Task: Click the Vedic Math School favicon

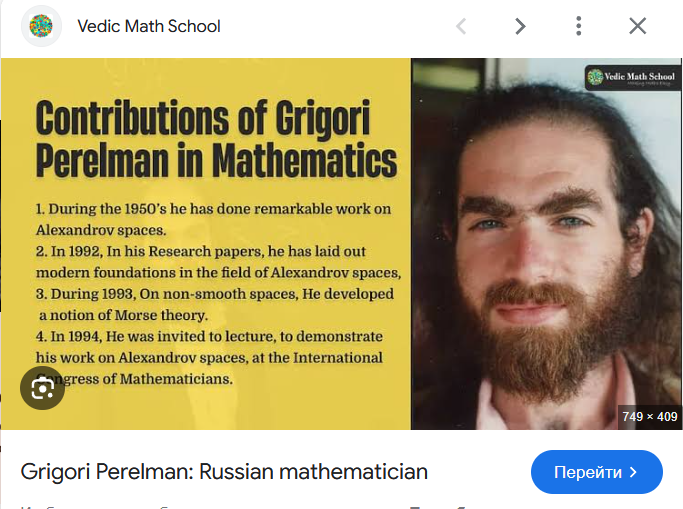Action: click(x=41, y=26)
